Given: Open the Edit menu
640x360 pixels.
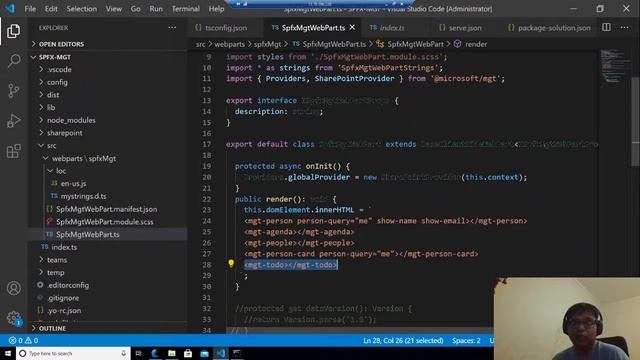Looking at the screenshot, I should (x=51, y=9).
